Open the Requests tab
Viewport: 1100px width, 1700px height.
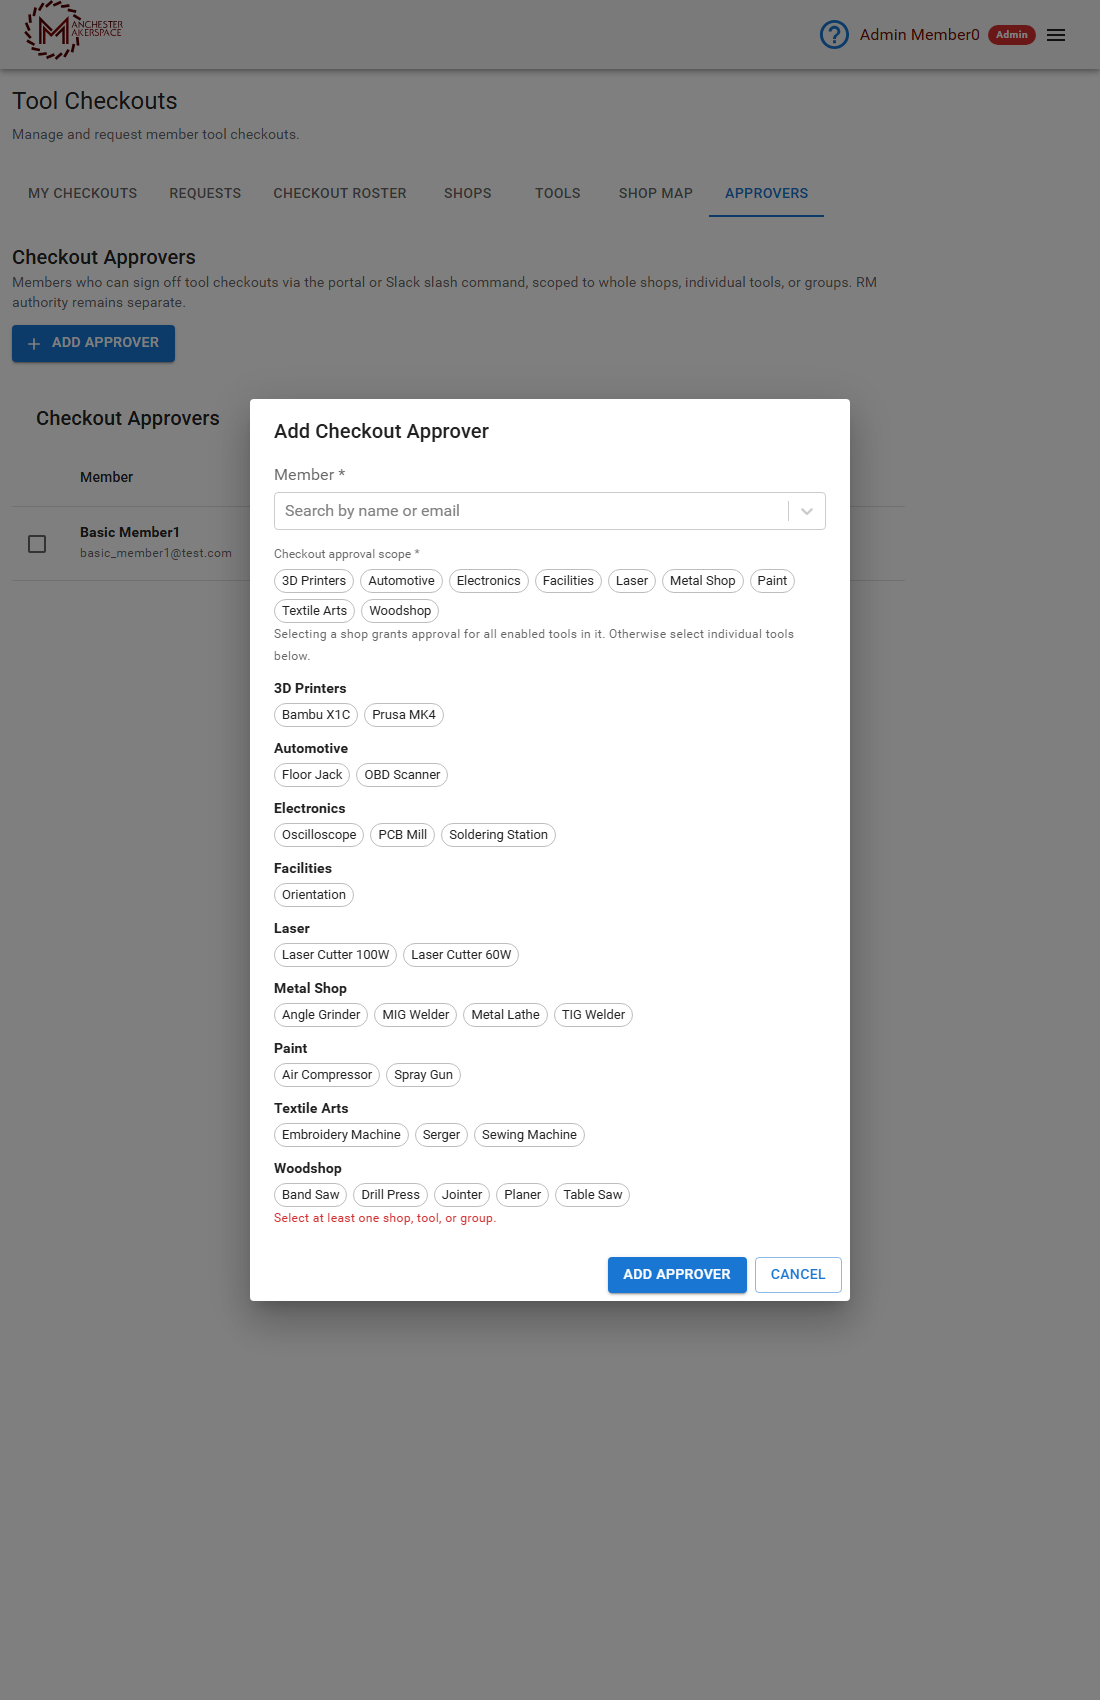pyautogui.click(x=205, y=193)
